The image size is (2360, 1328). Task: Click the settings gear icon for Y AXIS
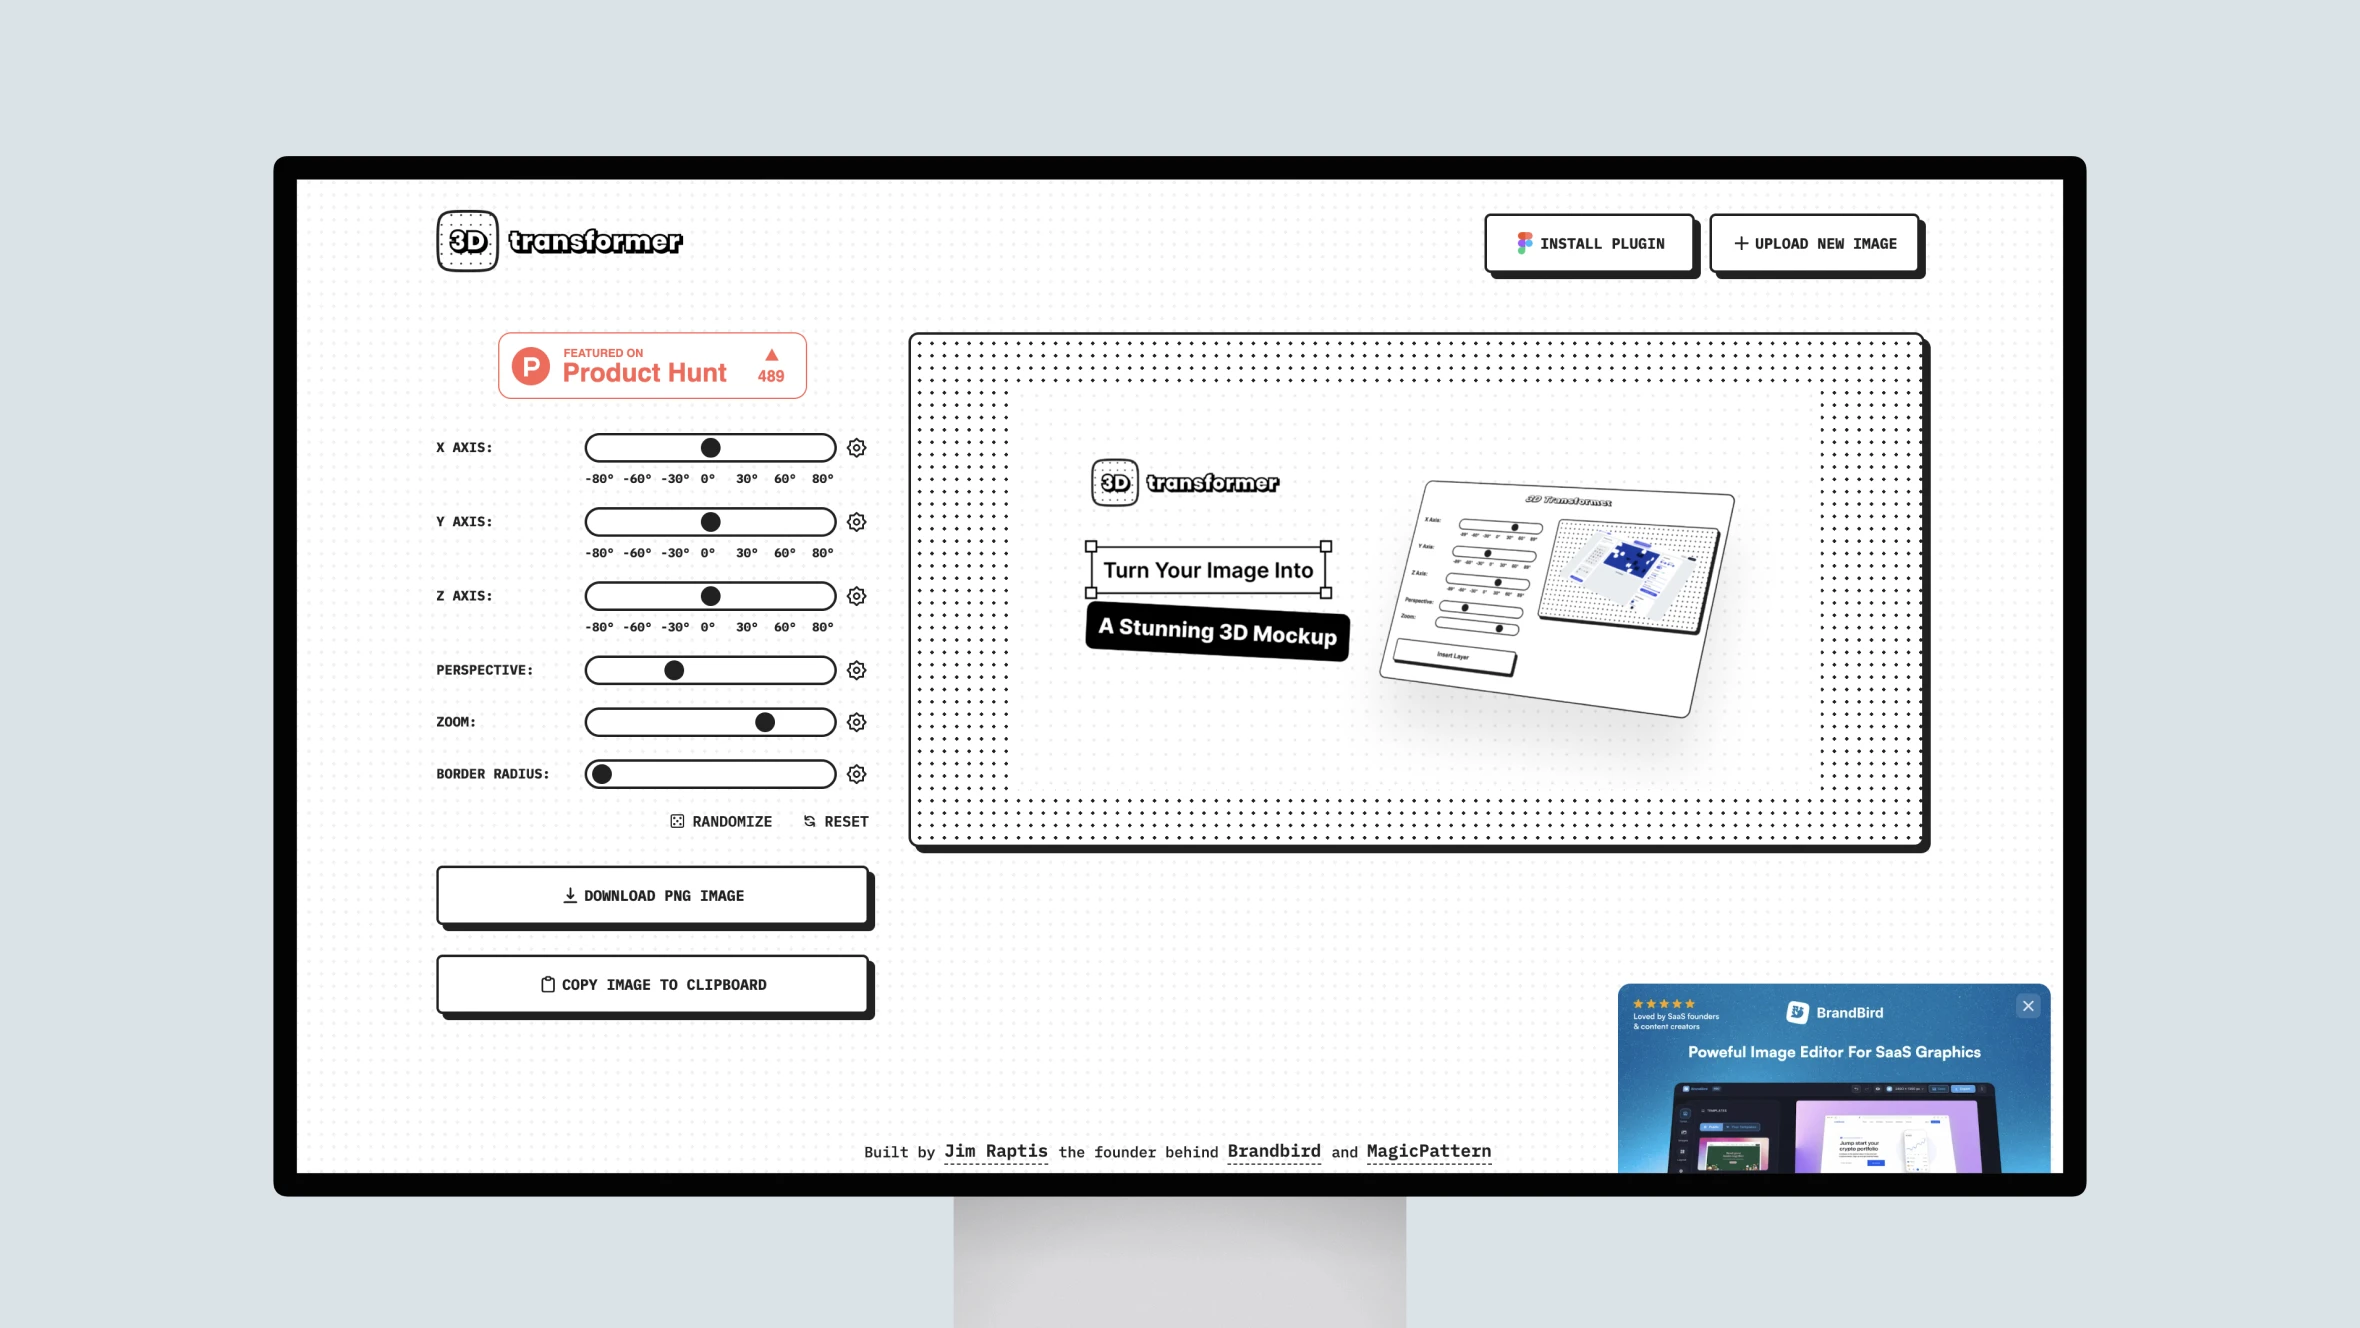(857, 520)
